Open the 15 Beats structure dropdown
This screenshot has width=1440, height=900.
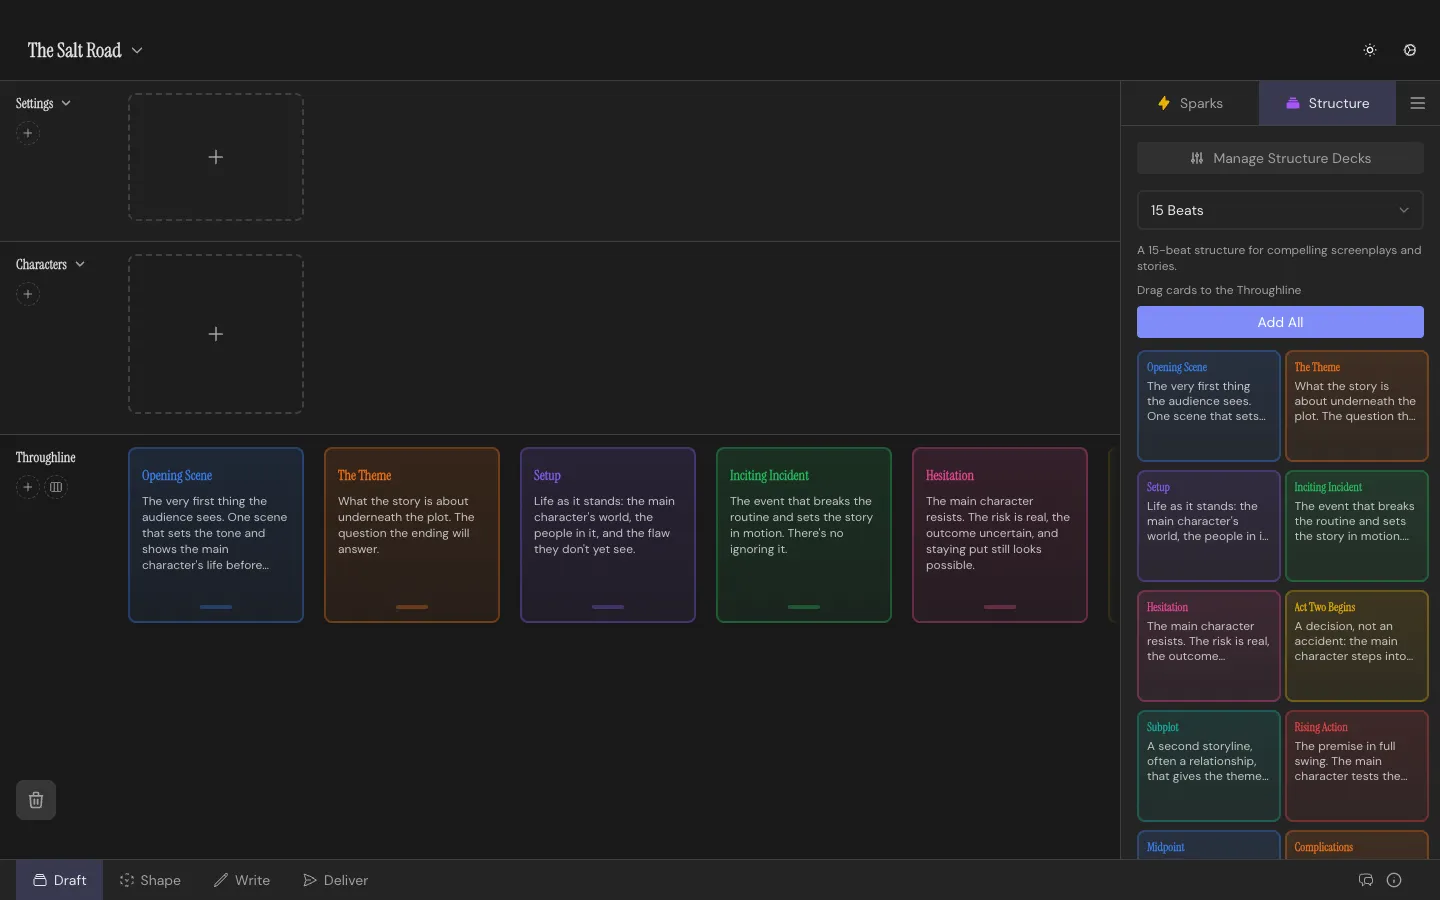pos(1280,210)
